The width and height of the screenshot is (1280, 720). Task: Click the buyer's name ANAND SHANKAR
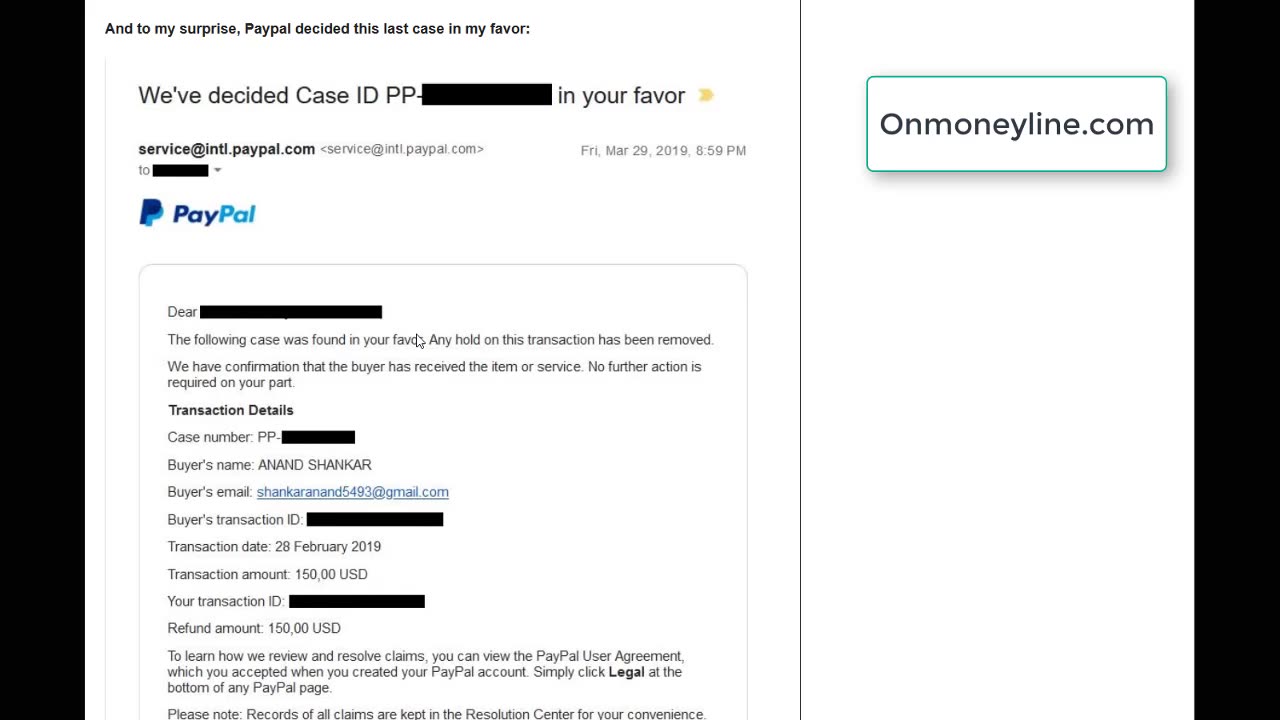coord(314,465)
